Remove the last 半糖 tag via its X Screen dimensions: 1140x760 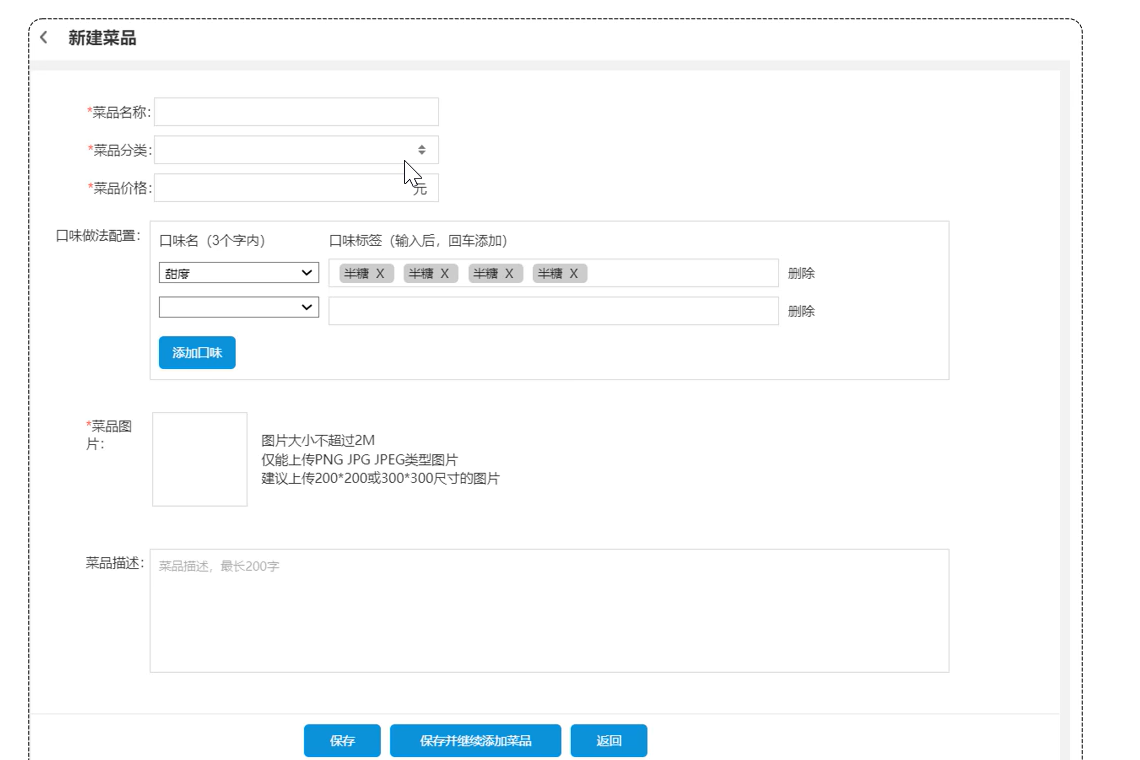click(x=574, y=274)
